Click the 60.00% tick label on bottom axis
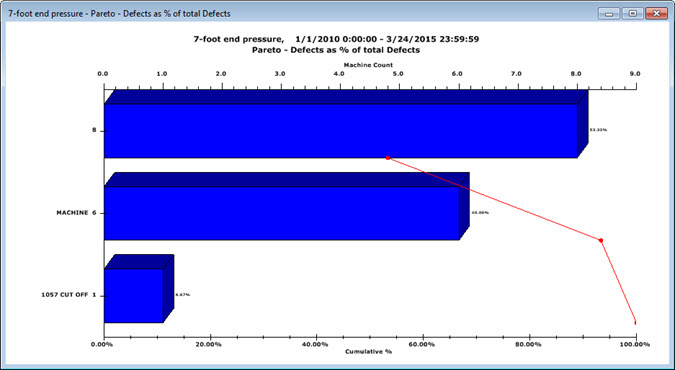This screenshot has width=675, height=370. [423, 345]
